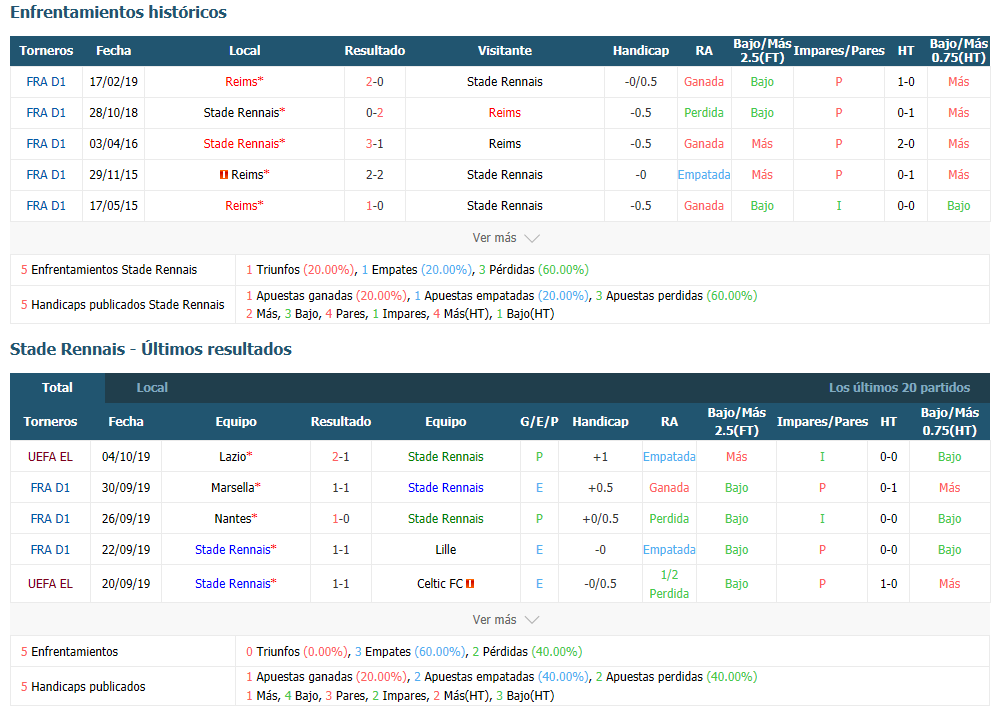The width and height of the screenshot is (1008, 715).
Task: Click Stade Rennais home team on 20/09/19
Action: (233, 584)
